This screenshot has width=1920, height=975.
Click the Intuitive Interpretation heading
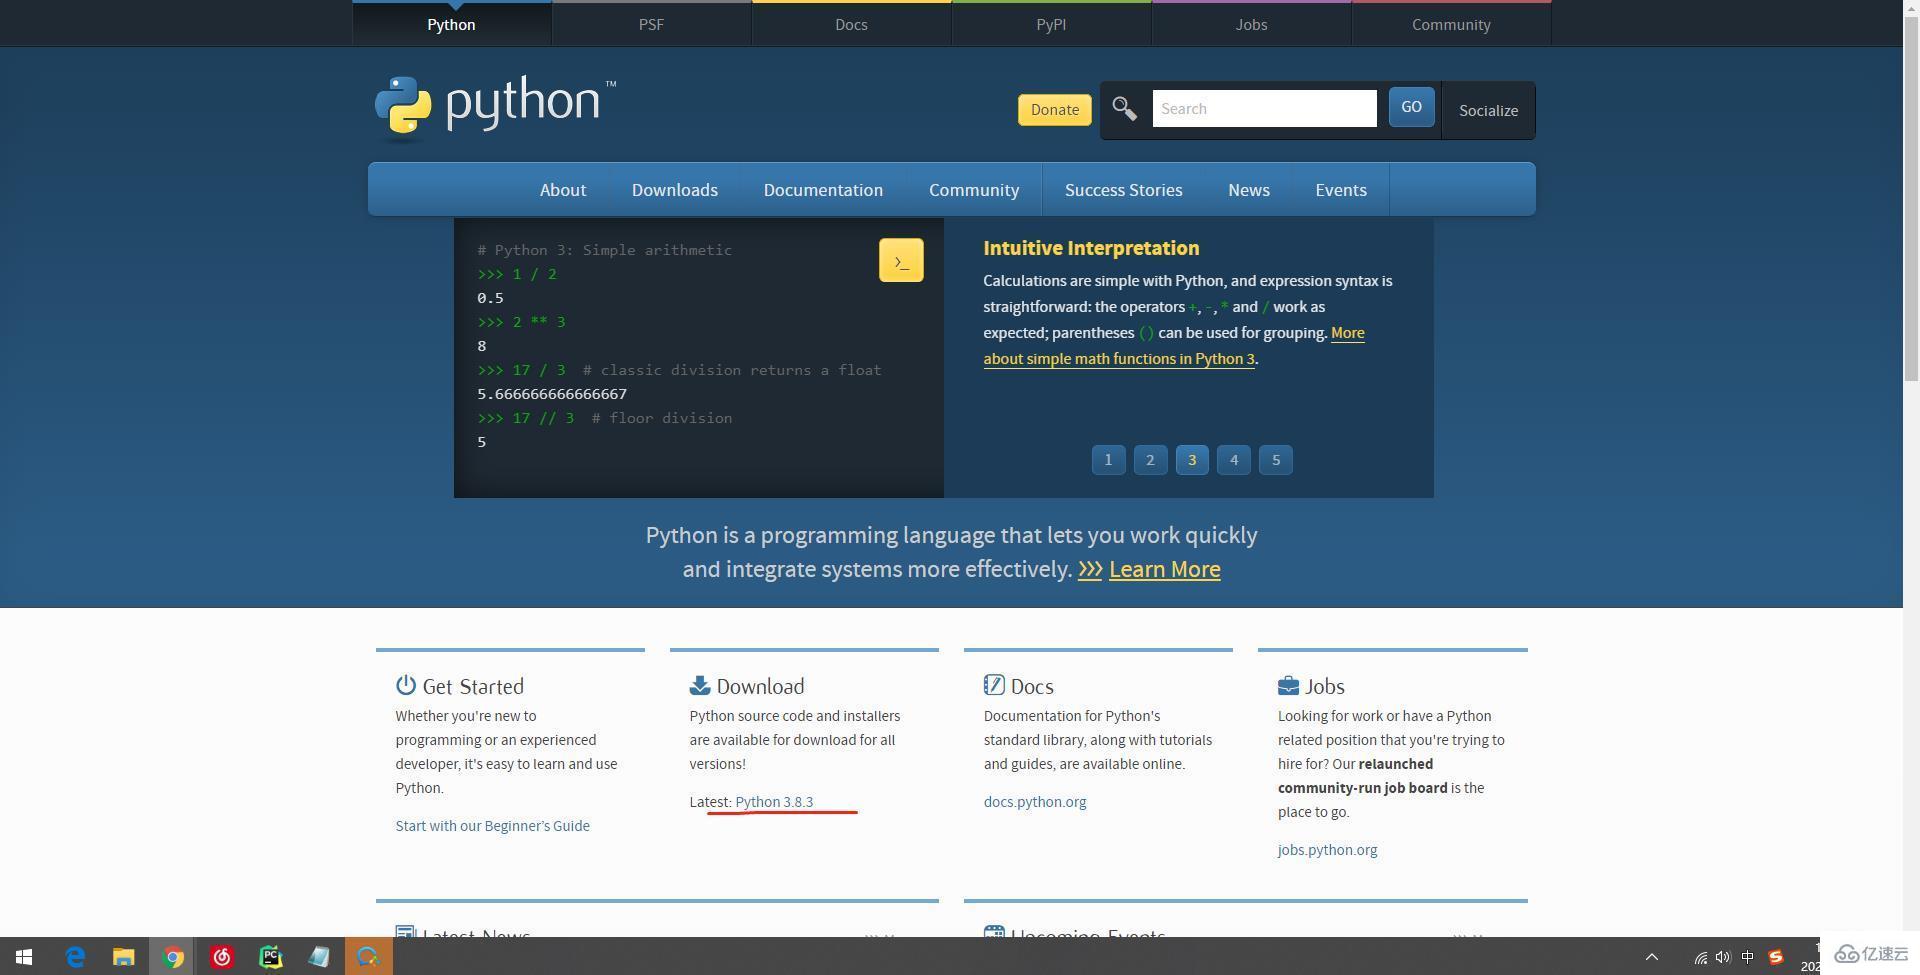[1091, 248]
